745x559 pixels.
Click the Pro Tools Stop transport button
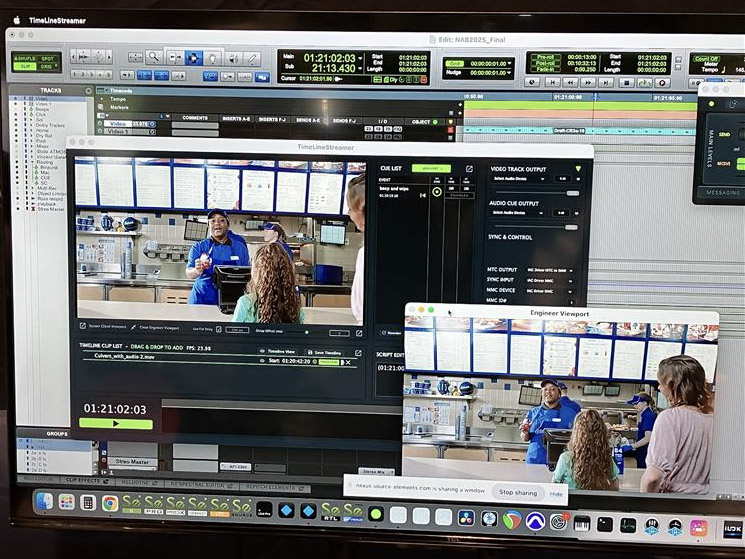pos(626,83)
